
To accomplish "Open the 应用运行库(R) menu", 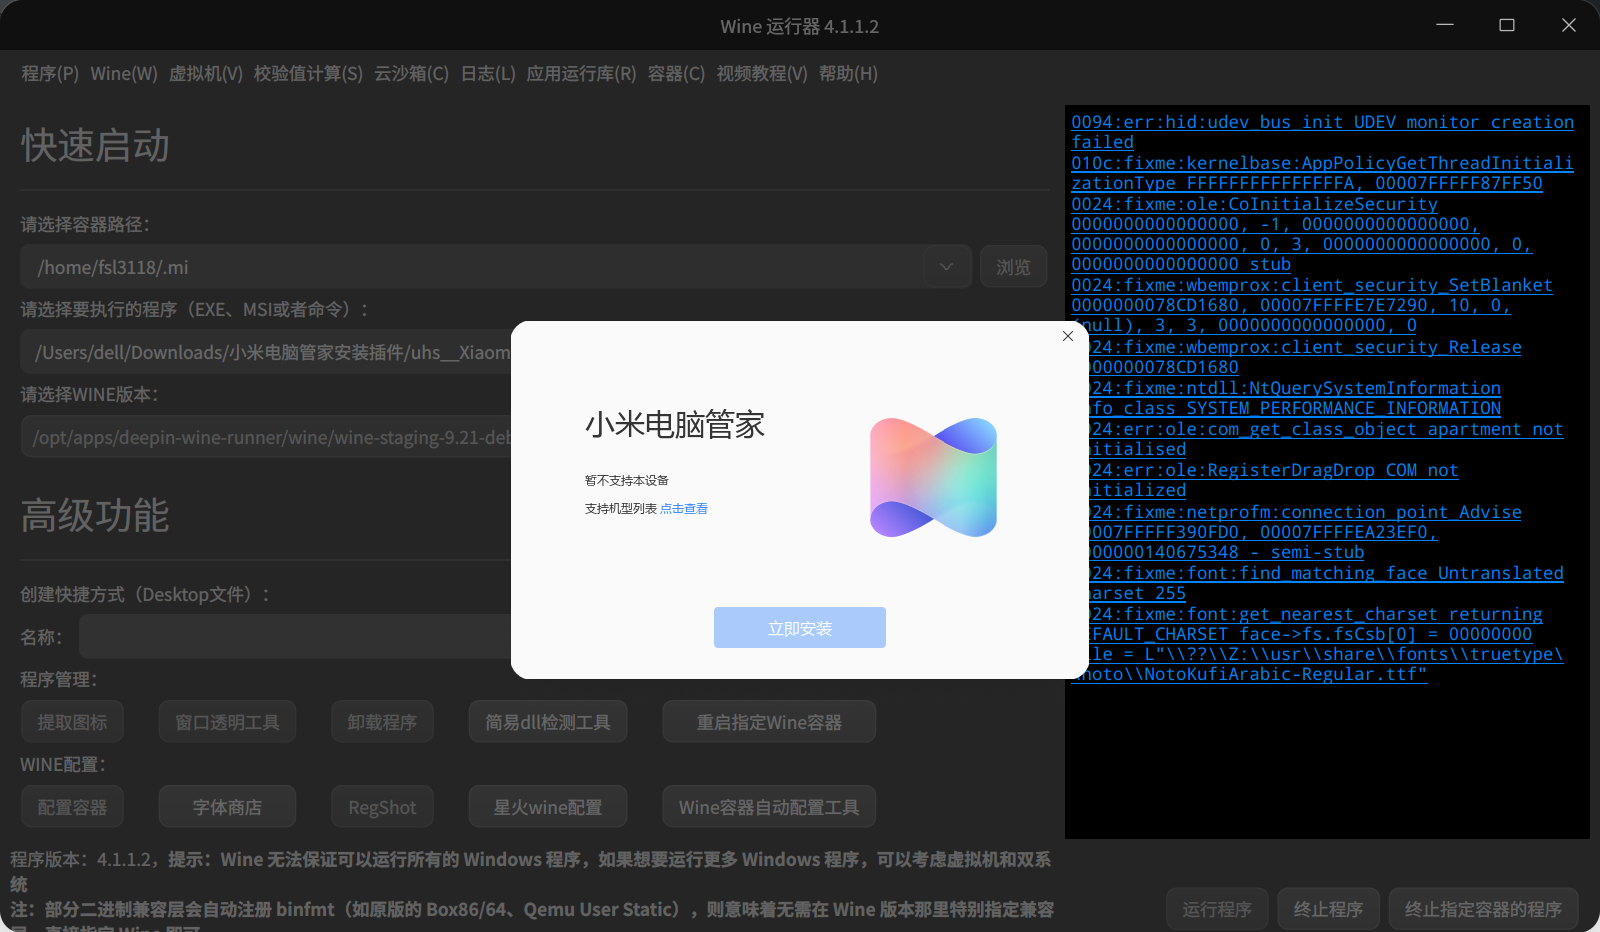I will pos(581,74).
